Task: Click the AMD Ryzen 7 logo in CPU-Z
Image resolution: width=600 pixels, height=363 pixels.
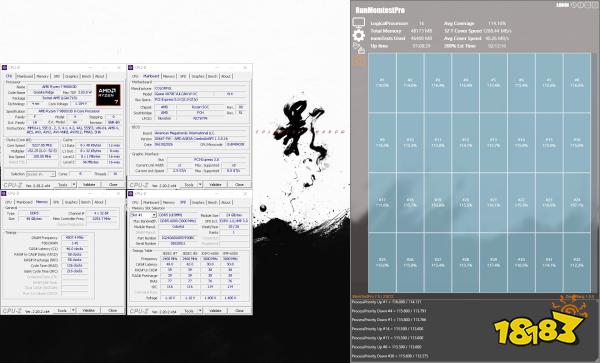Action: 108,95
